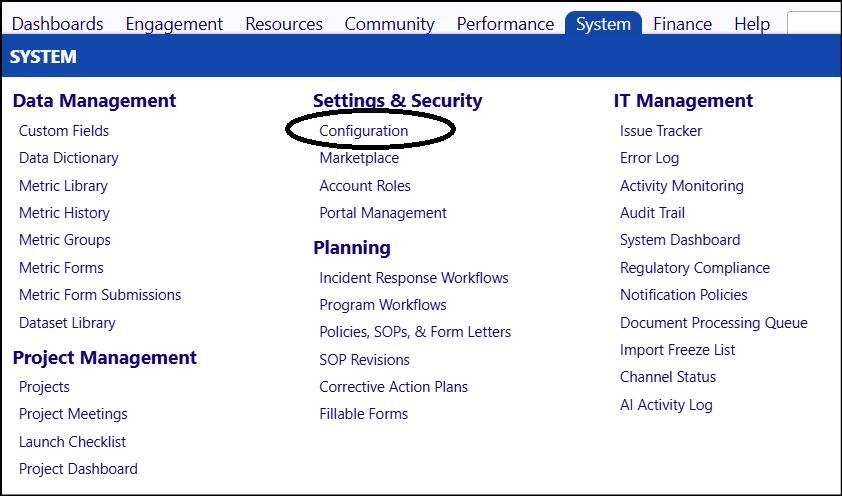Image resolution: width=842 pixels, height=496 pixels.
Task: Open Launch Checklist
Action: tap(72, 441)
